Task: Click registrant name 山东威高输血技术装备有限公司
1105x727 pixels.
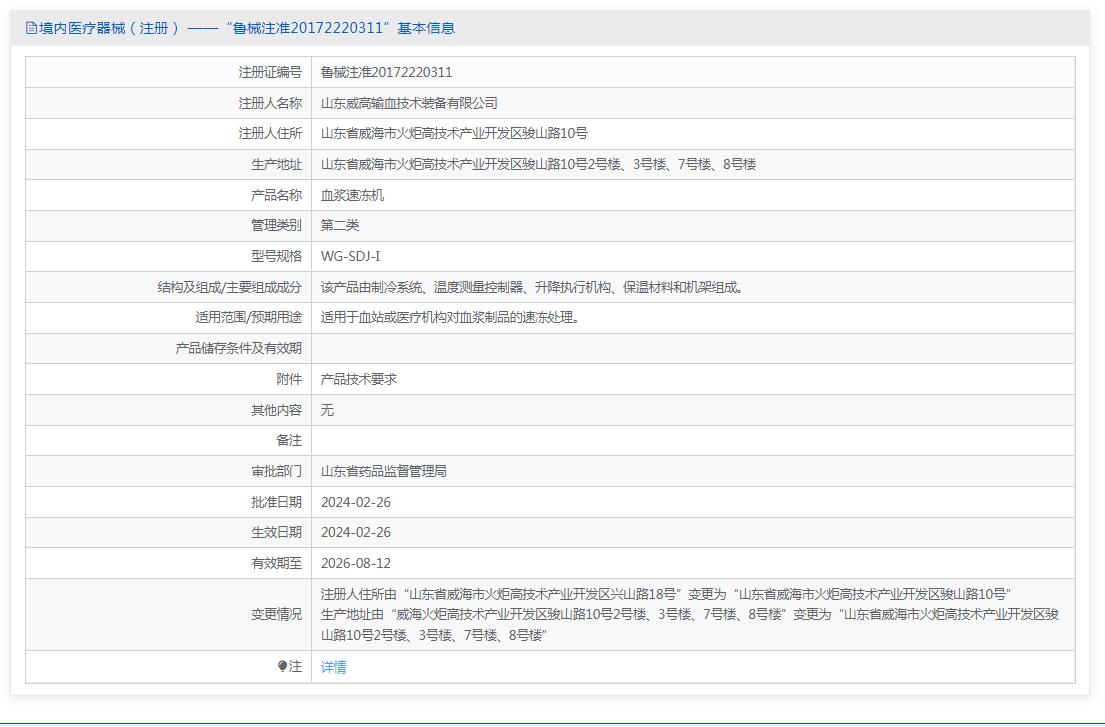Action: click(x=409, y=103)
